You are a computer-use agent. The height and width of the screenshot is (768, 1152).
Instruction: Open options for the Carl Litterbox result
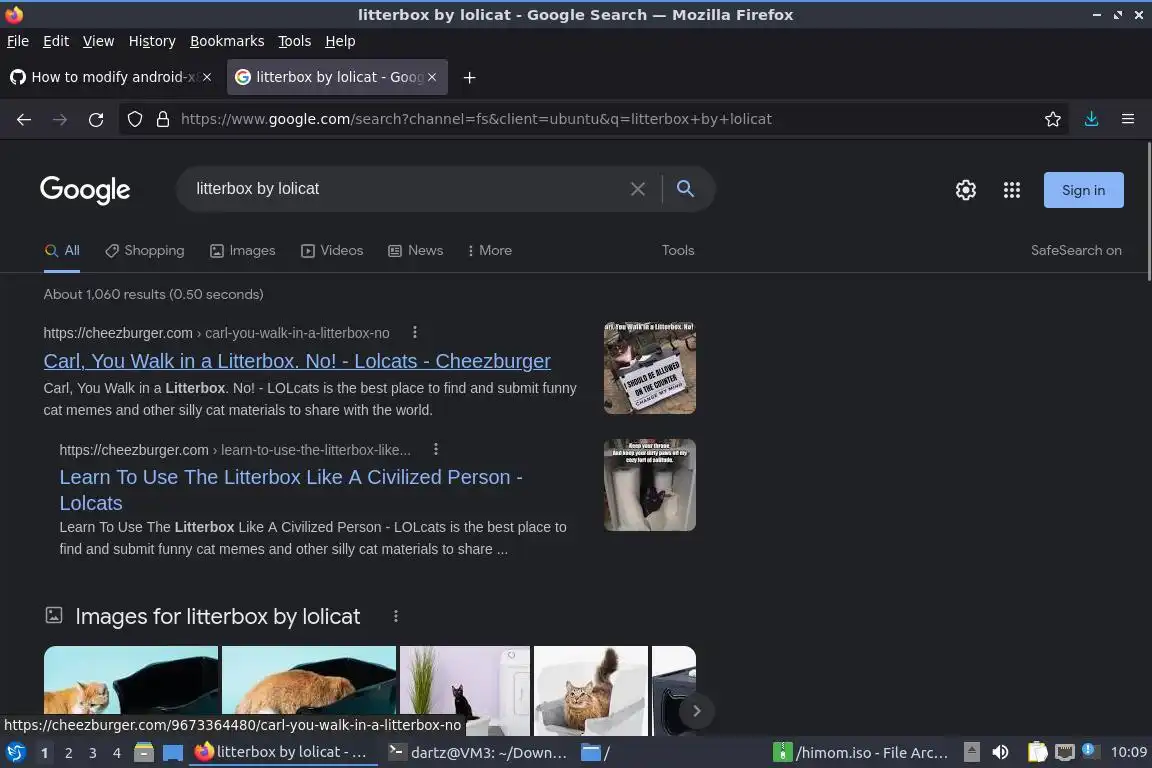(415, 332)
